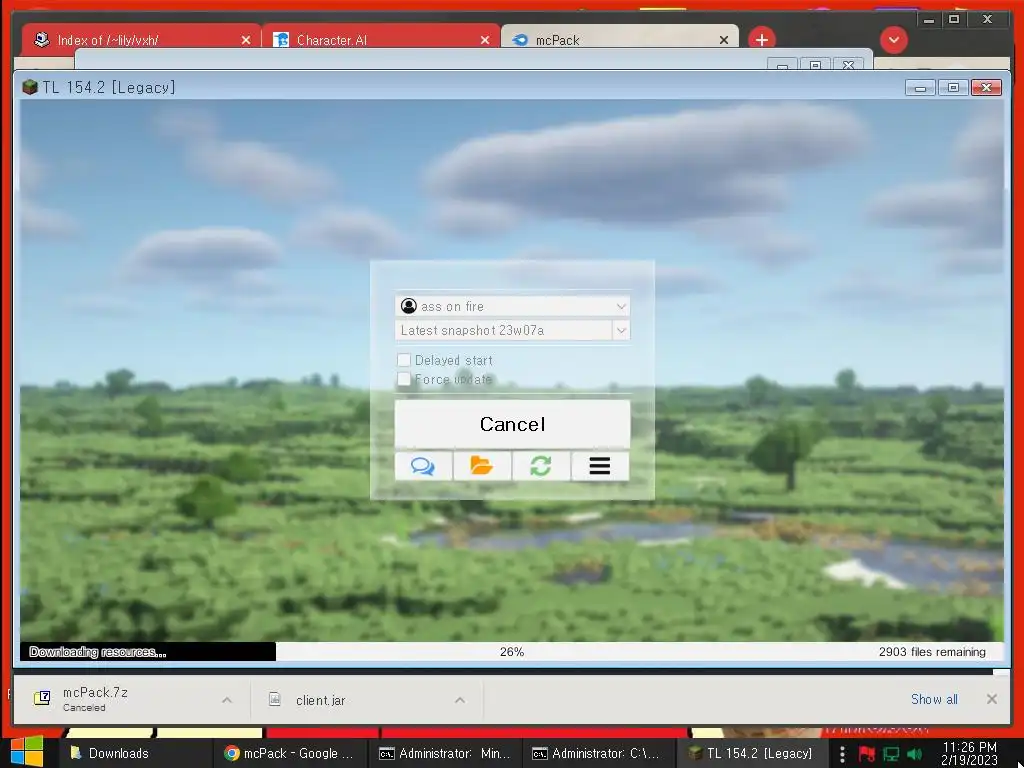1024x768 pixels.
Task: Open a new browser tab with plus
Action: tap(761, 40)
